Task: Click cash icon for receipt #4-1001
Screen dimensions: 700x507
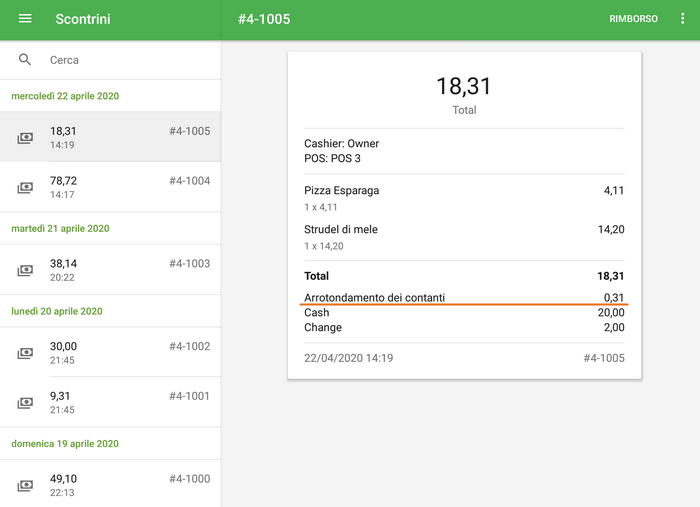Action: pyautogui.click(x=25, y=403)
